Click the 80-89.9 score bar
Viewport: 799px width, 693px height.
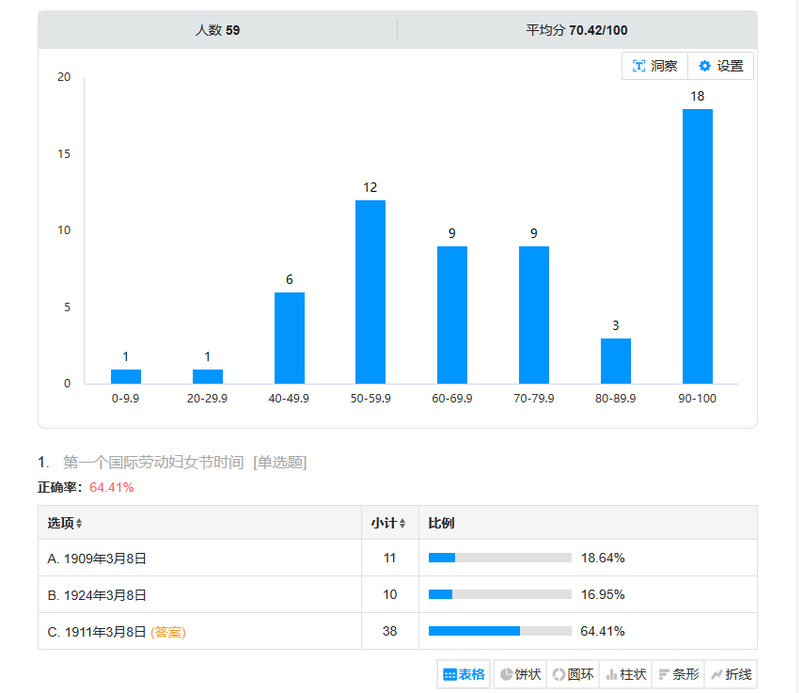[x=615, y=361]
